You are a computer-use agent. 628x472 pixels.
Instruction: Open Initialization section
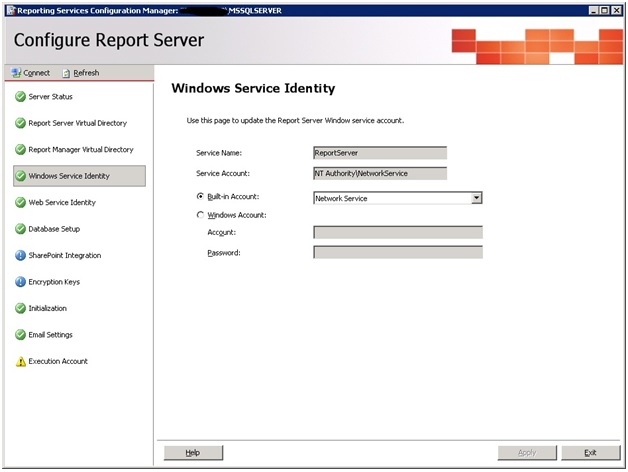click(48, 308)
